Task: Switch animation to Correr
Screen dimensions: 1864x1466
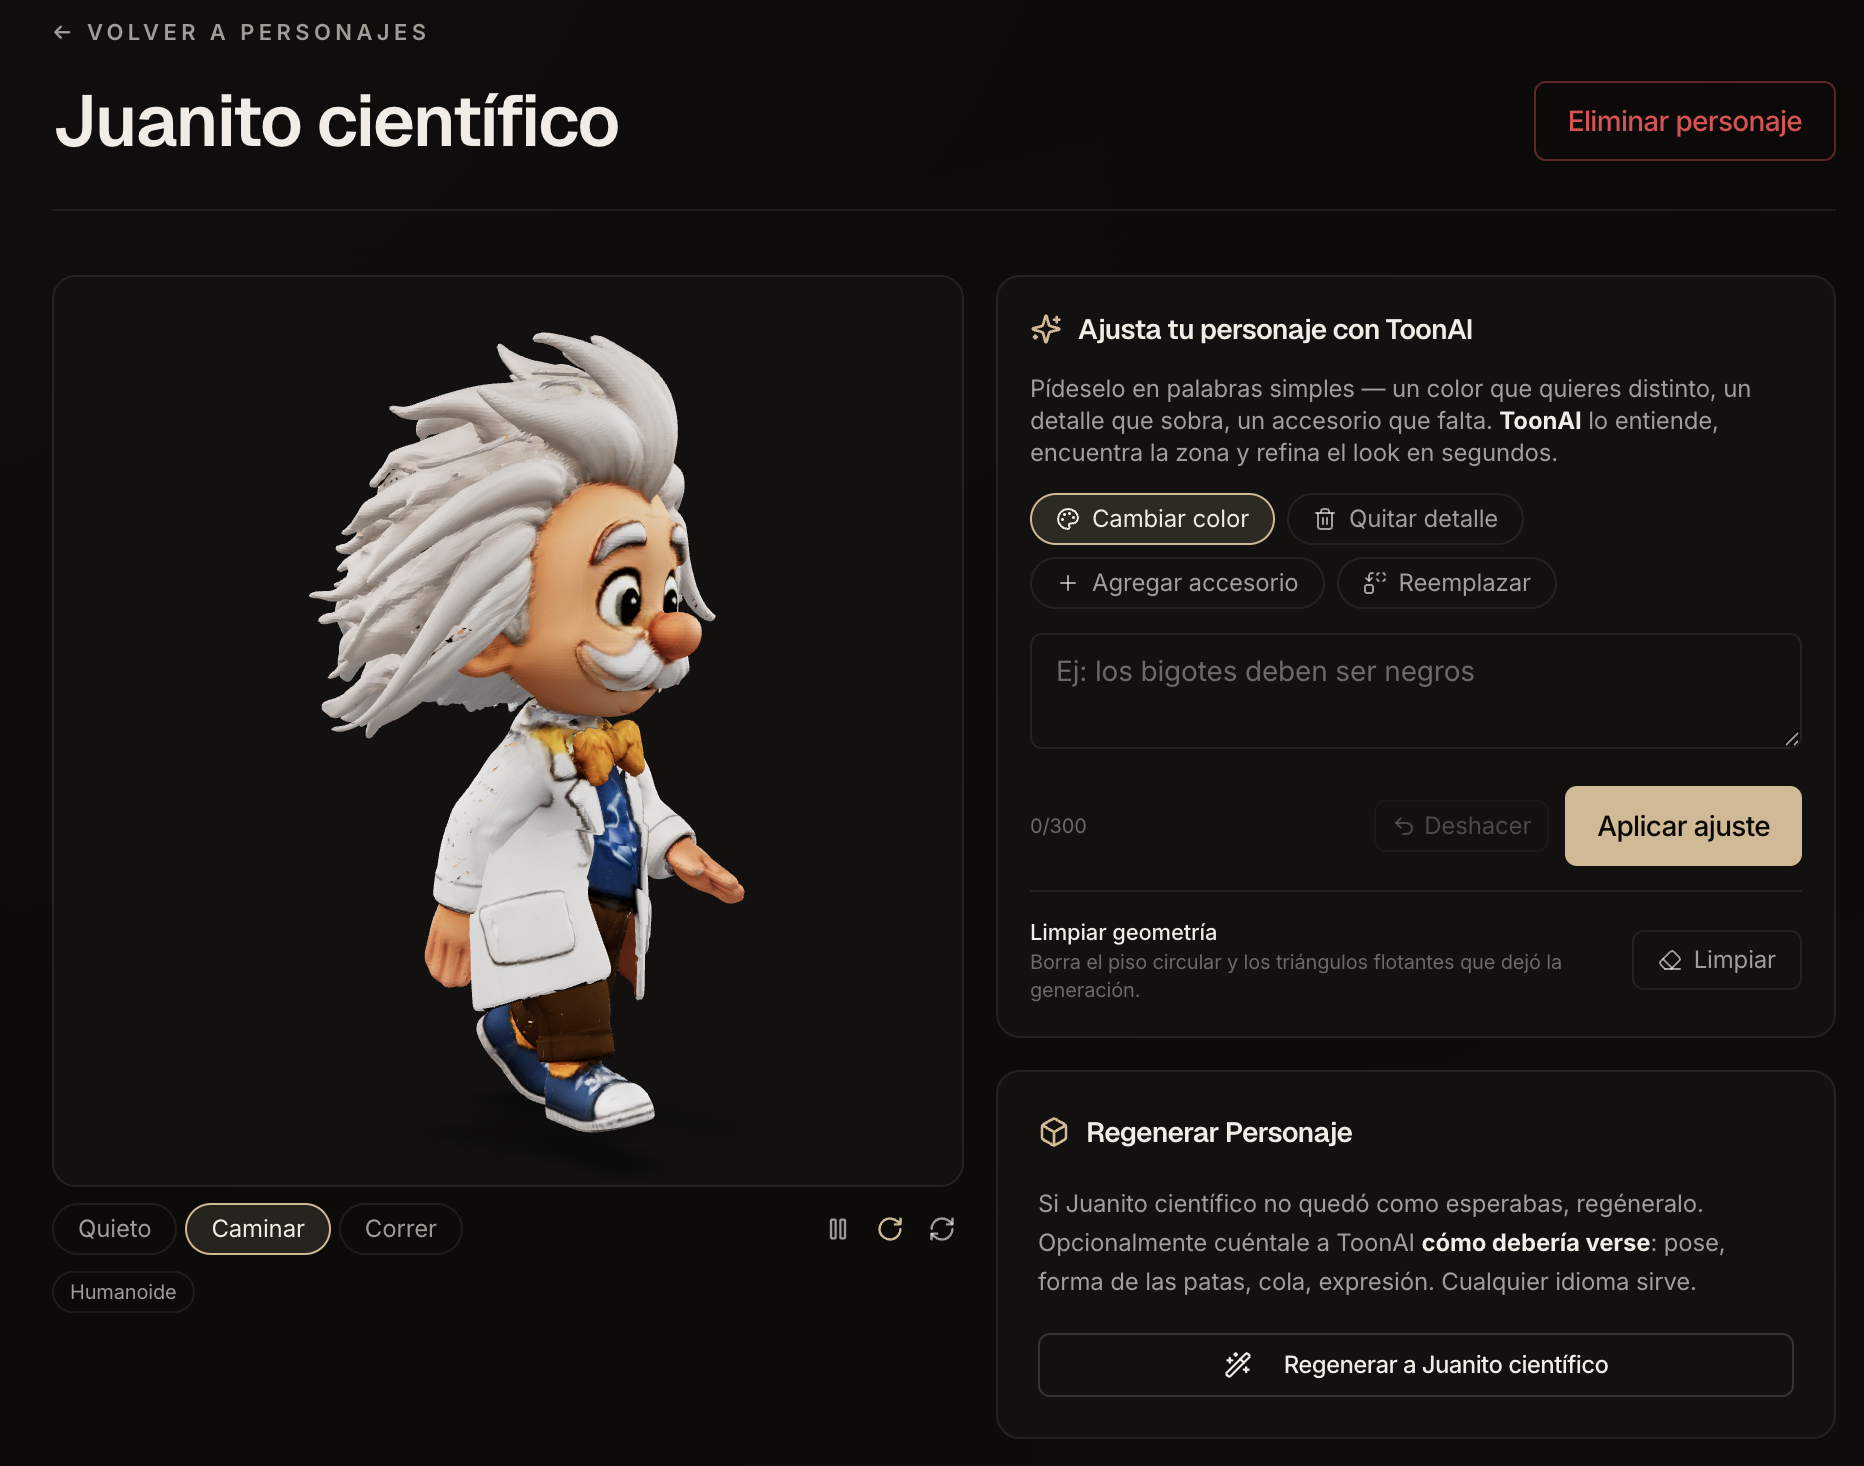Action: (x=401, y=1229)
